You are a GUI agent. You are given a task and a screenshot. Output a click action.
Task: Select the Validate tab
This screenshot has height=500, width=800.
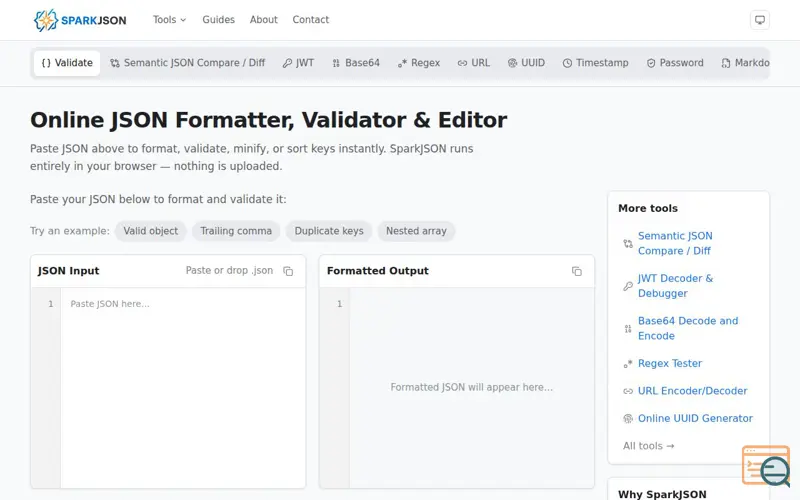tap(67, 63)
